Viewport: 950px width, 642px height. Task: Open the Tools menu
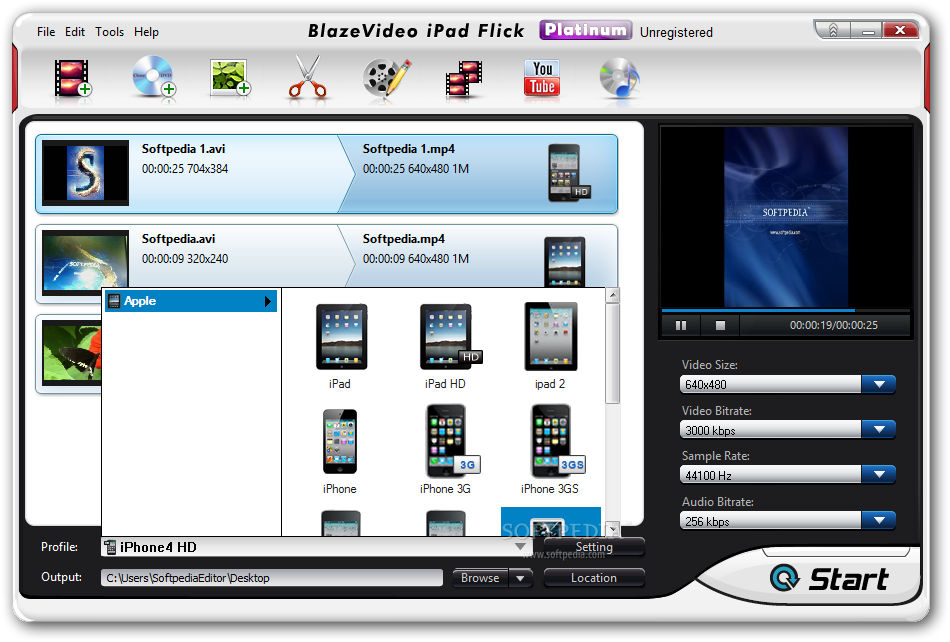tap(110, 31)
